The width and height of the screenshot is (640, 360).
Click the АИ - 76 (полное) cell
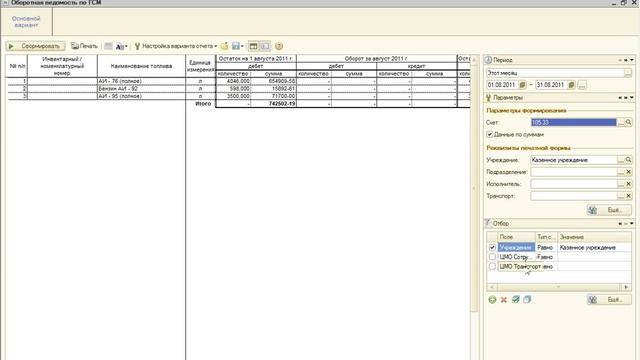(141, 81)
